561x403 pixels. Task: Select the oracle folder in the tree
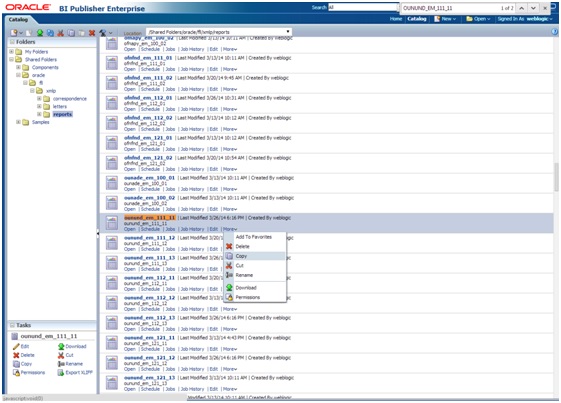pyautogui.click(x=38, y=75)
